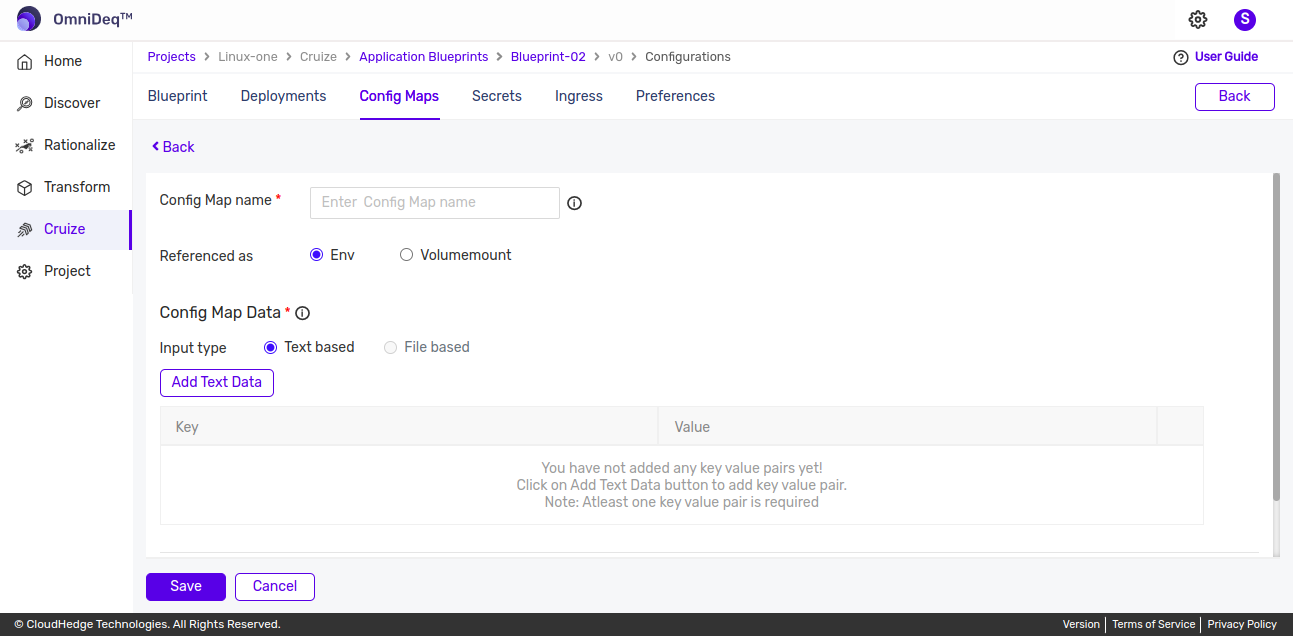Click Linux-one breadcrumb

pos(248,57)
